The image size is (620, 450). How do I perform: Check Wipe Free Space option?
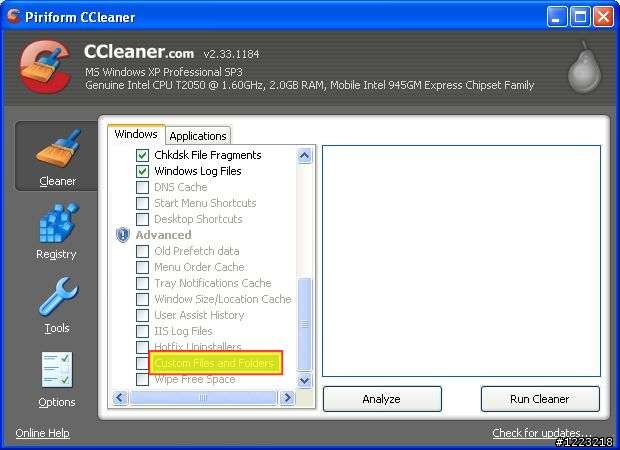coord(142,379)
